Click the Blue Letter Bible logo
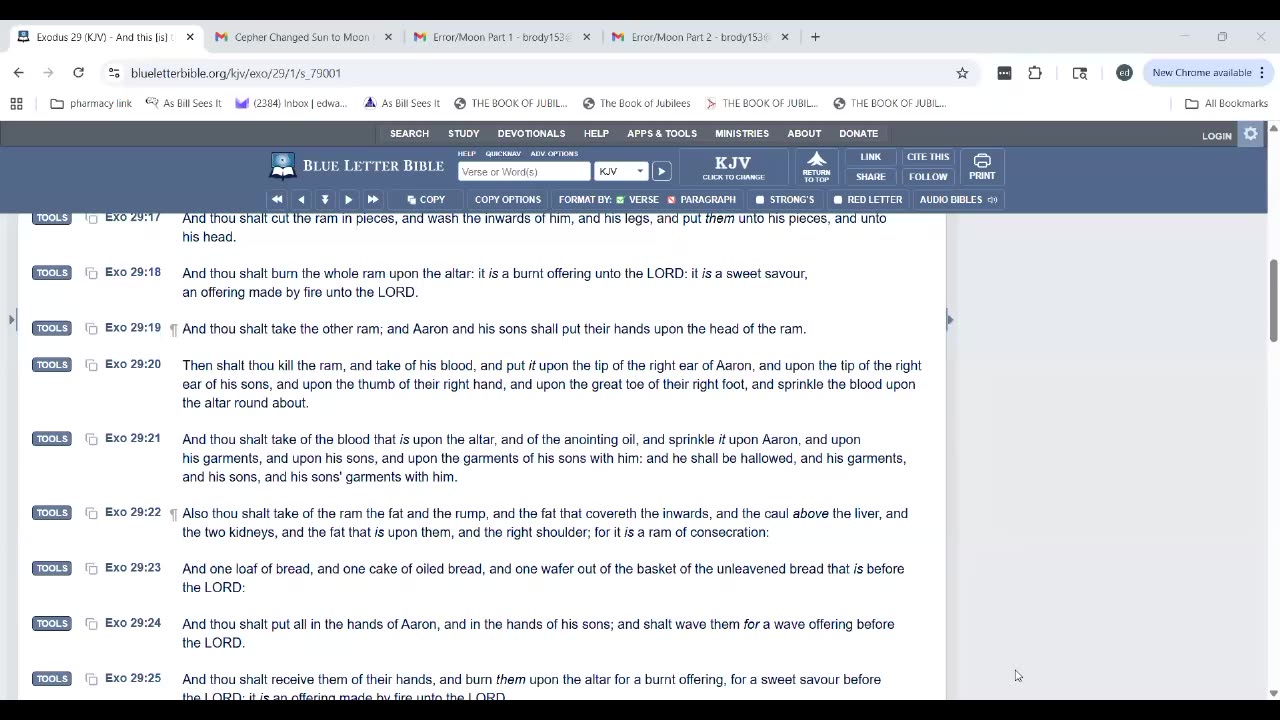 [357, 165]
